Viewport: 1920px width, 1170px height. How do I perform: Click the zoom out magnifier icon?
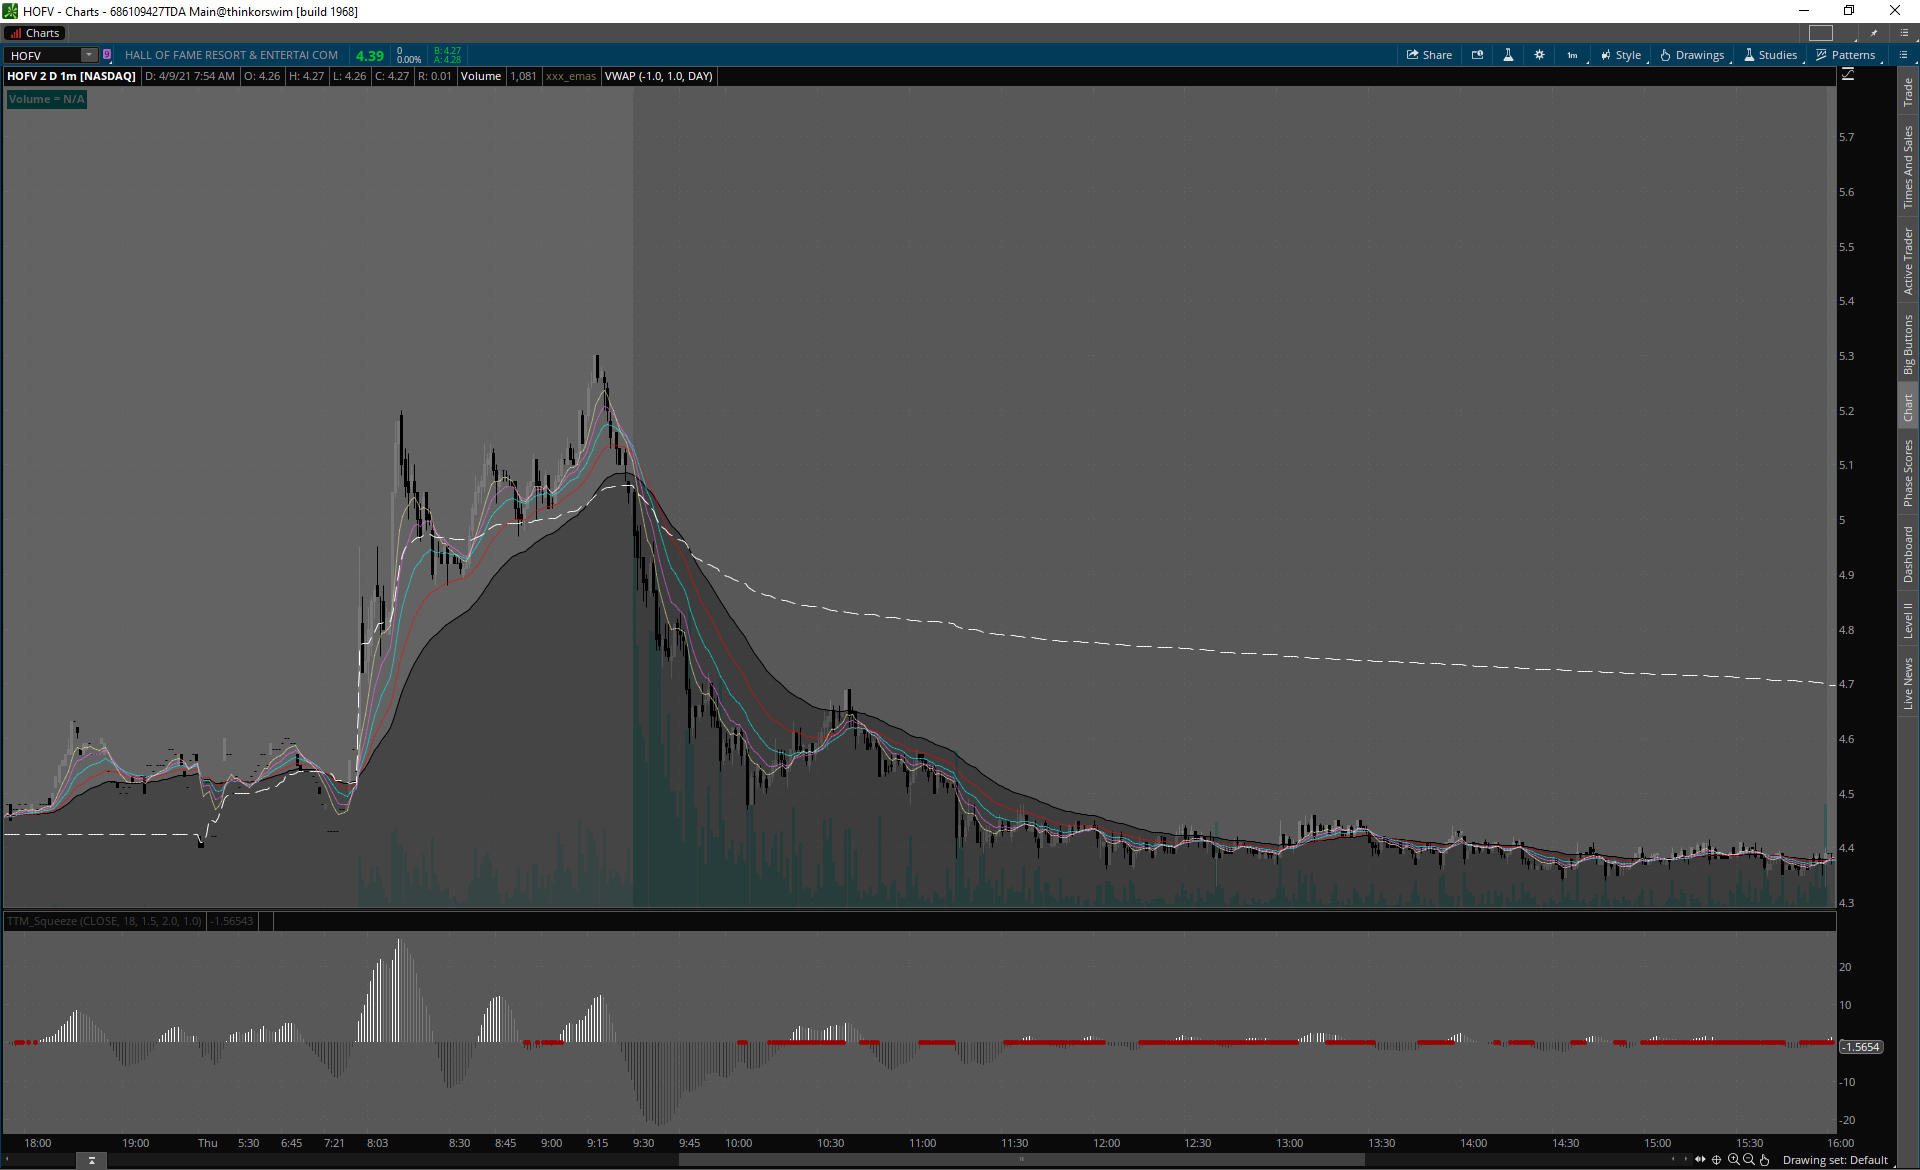pos(1749,1160)
